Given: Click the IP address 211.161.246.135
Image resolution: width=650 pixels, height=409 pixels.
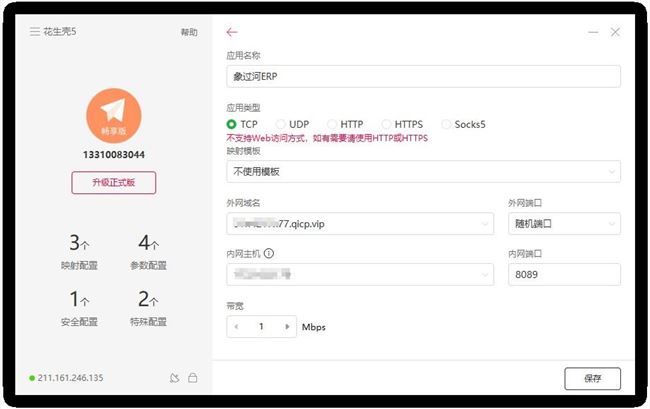Looking at the screenshot, I should [70, 378].
